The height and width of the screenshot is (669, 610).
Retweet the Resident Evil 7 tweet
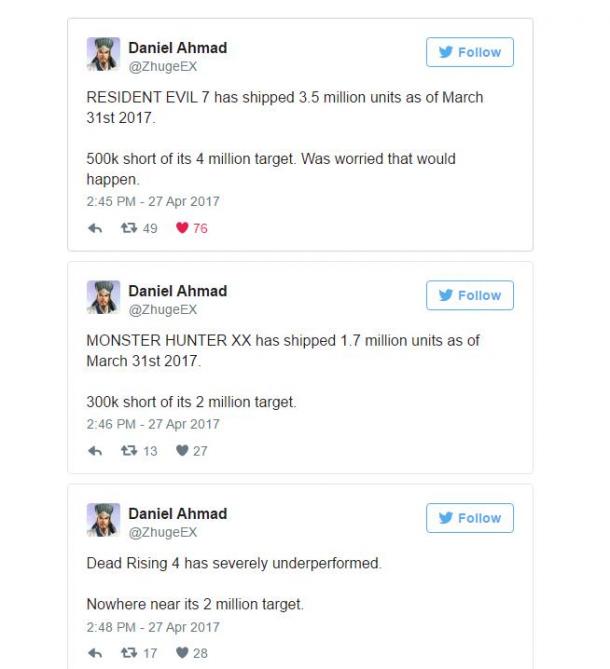(129, 228)
